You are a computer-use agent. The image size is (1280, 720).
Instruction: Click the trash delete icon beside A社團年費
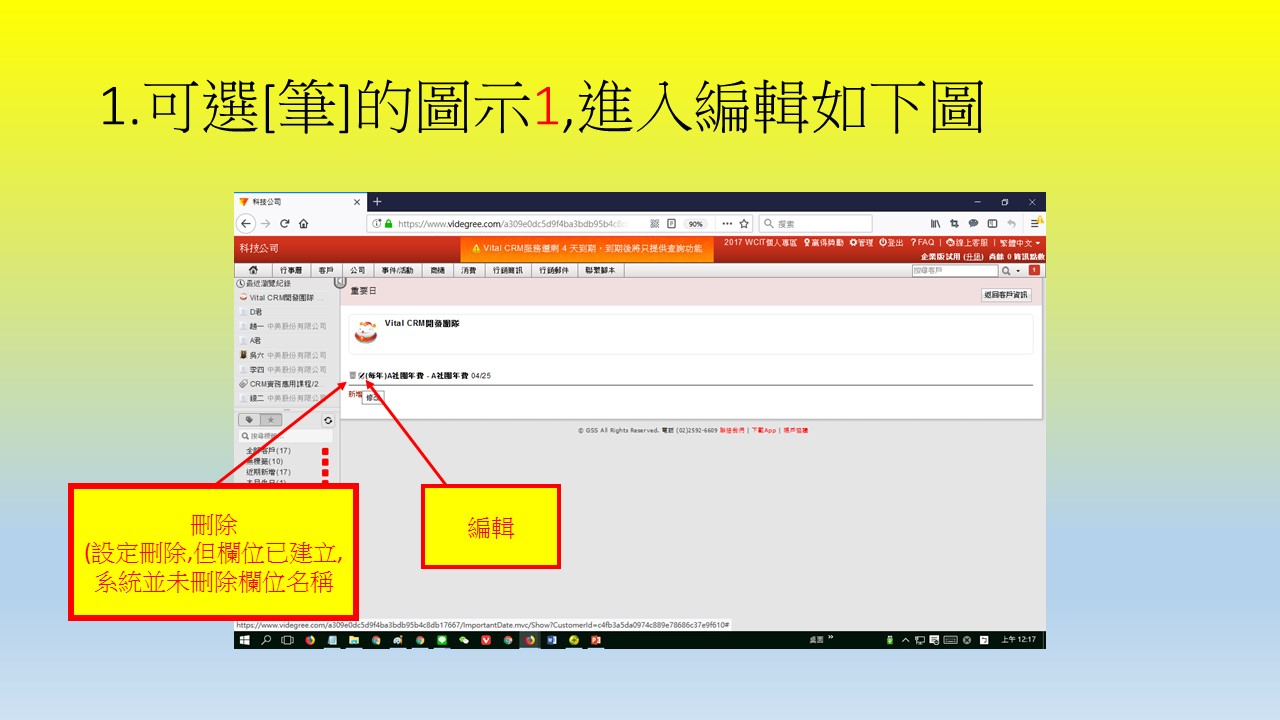click(x=352, y=375)
